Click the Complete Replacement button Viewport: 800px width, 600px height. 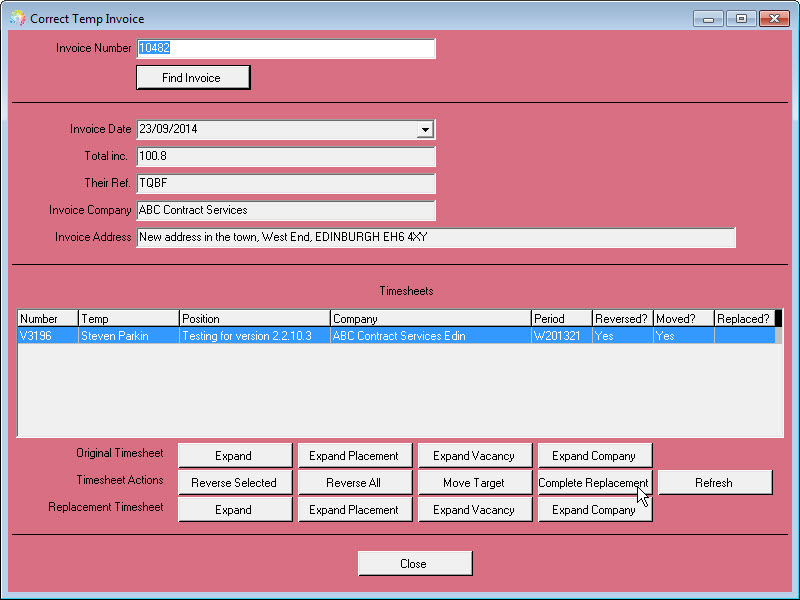coord(594,483)
